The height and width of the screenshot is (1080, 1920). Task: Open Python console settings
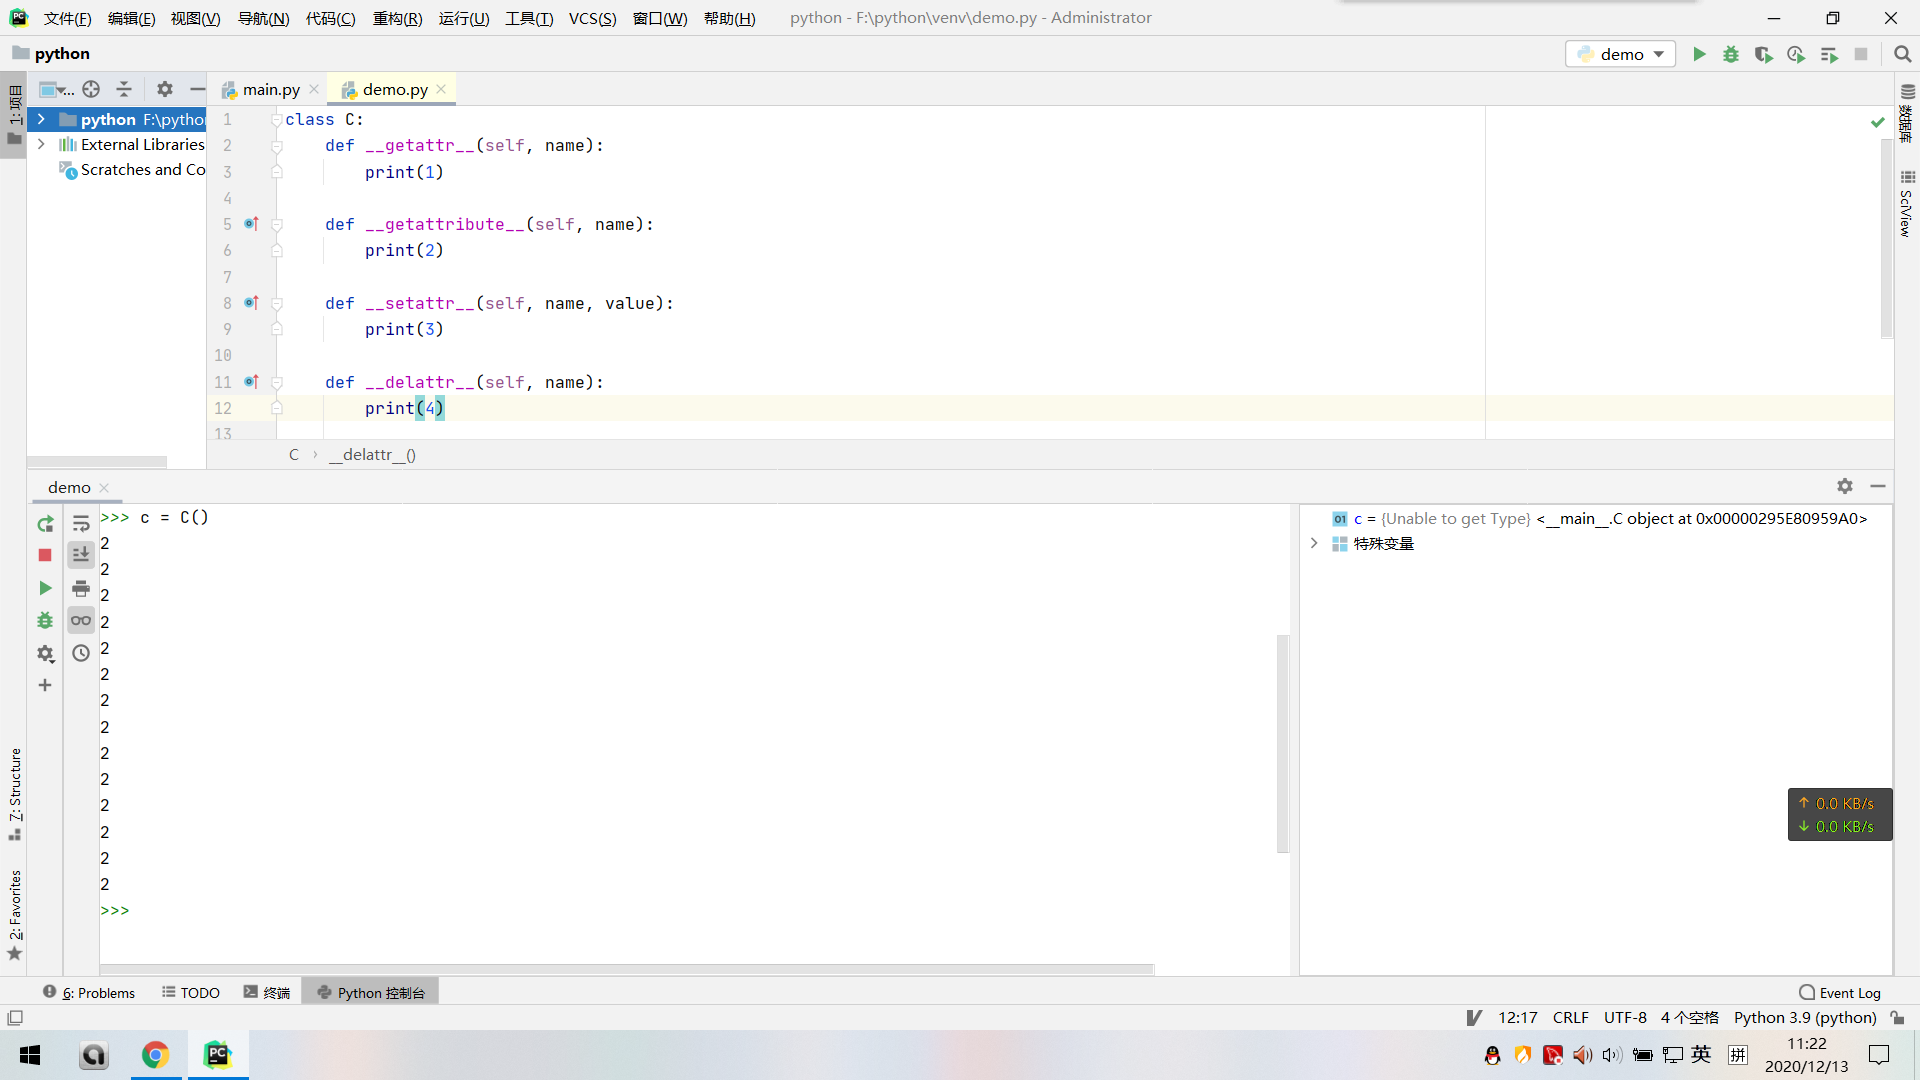coord(45,654)
